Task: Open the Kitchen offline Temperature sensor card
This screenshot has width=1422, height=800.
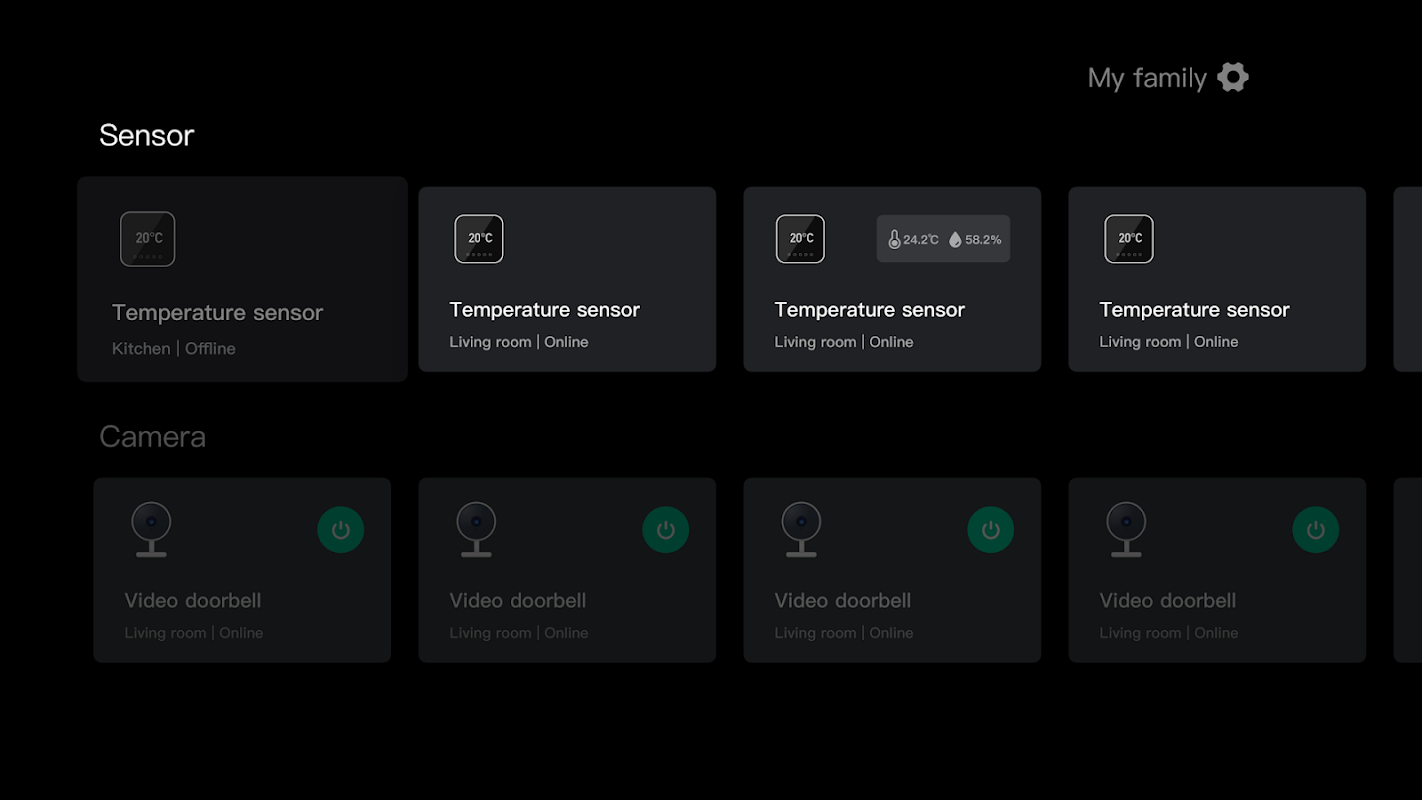Action: click(242, 279)
